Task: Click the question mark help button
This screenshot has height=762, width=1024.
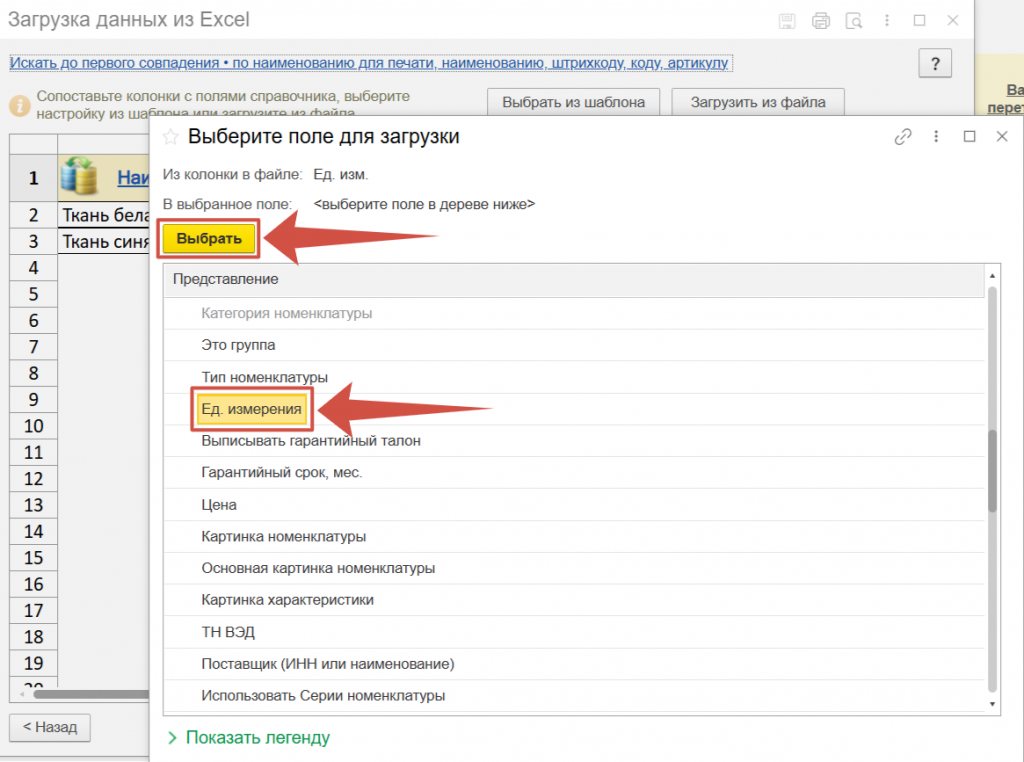Action: [x=935, y=64]
